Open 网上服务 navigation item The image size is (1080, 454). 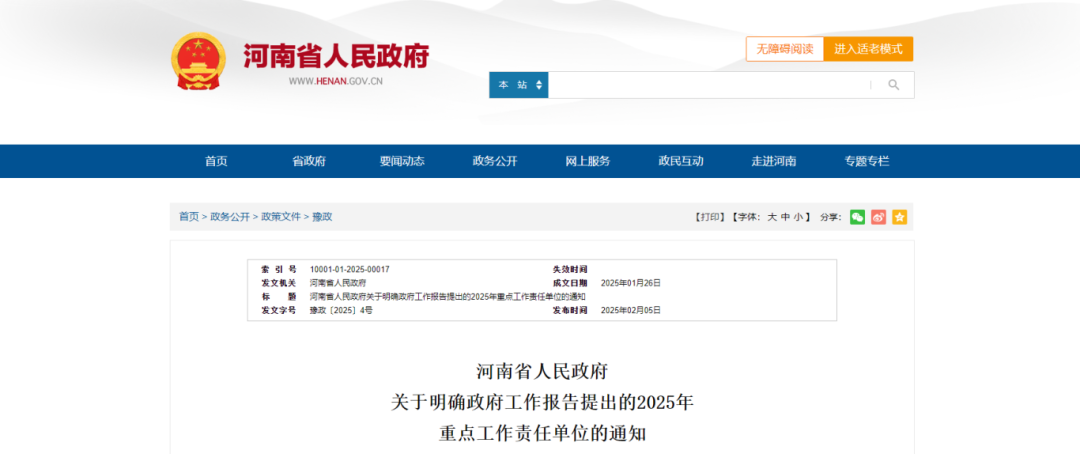(588, 161)
